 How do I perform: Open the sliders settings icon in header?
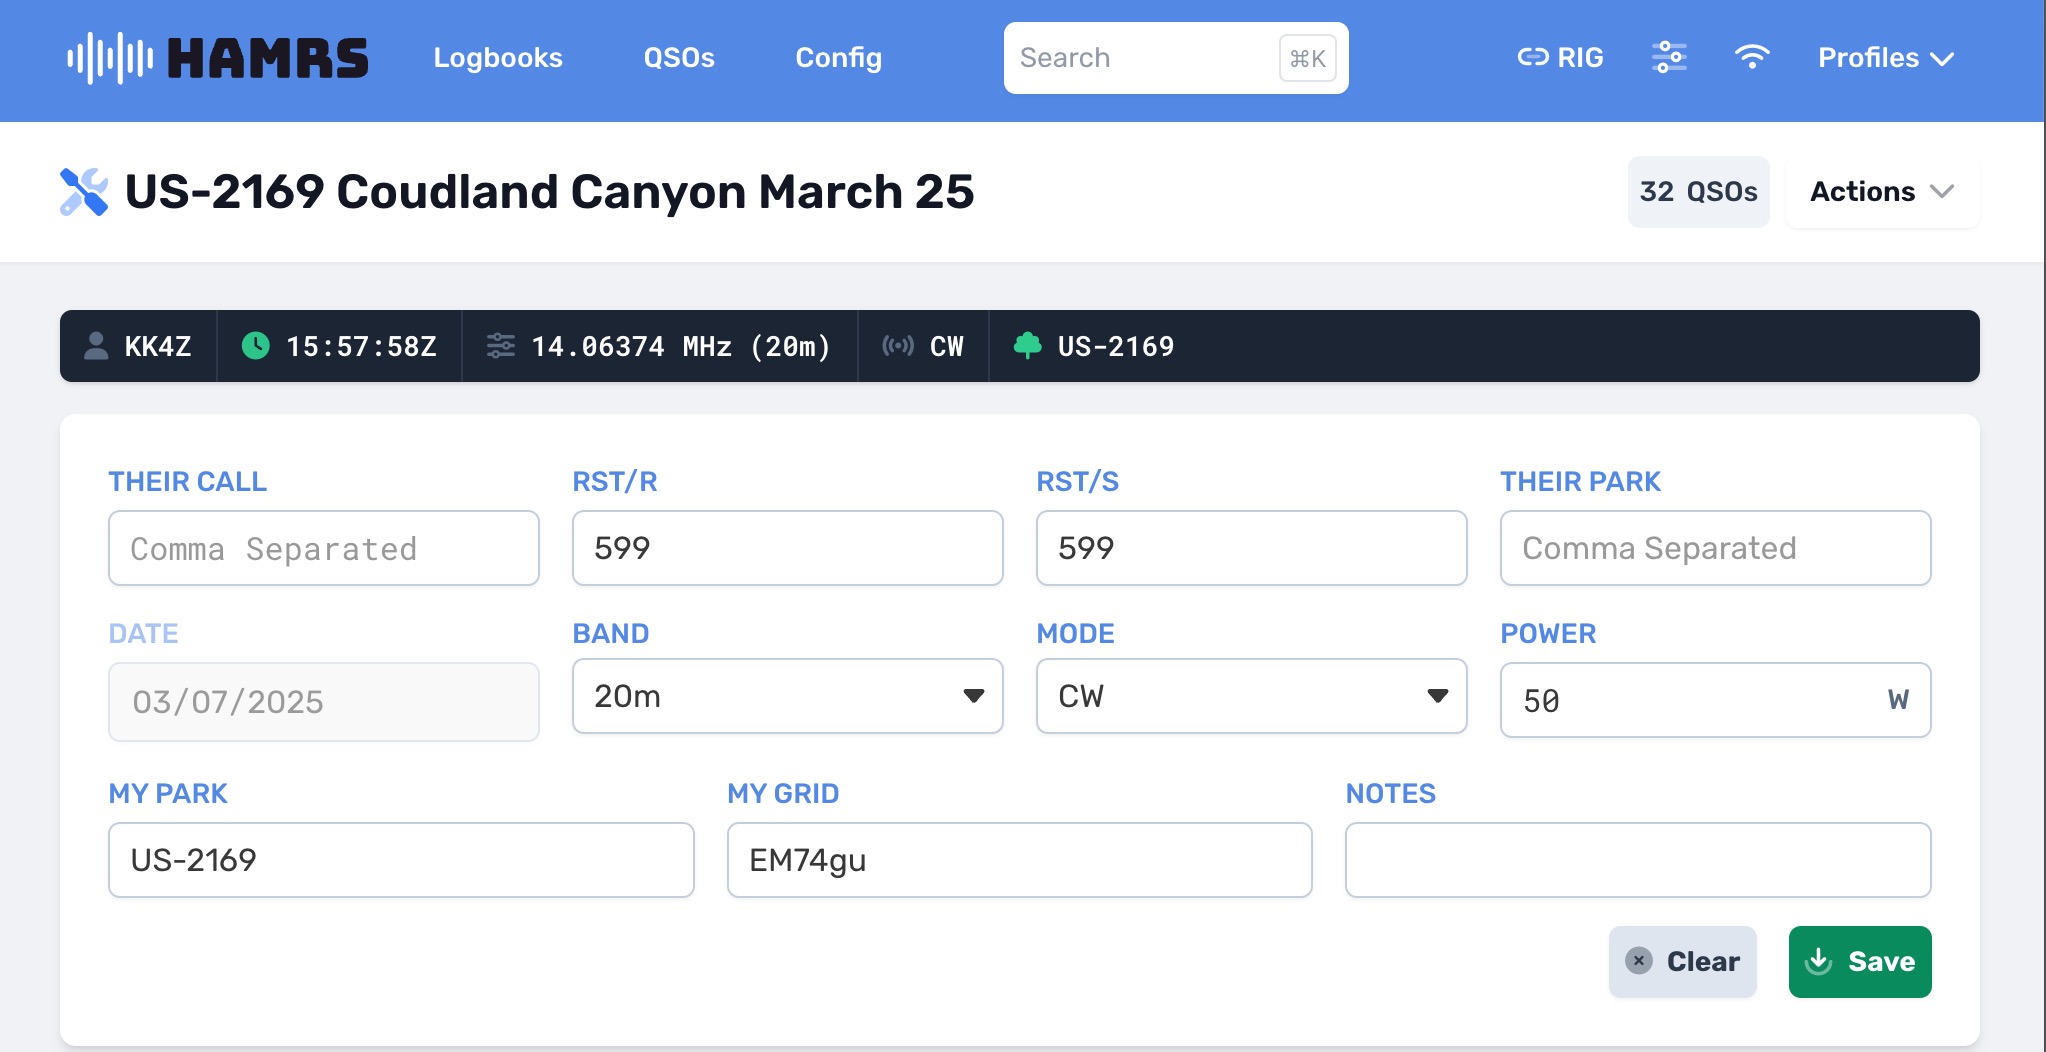1669,58
